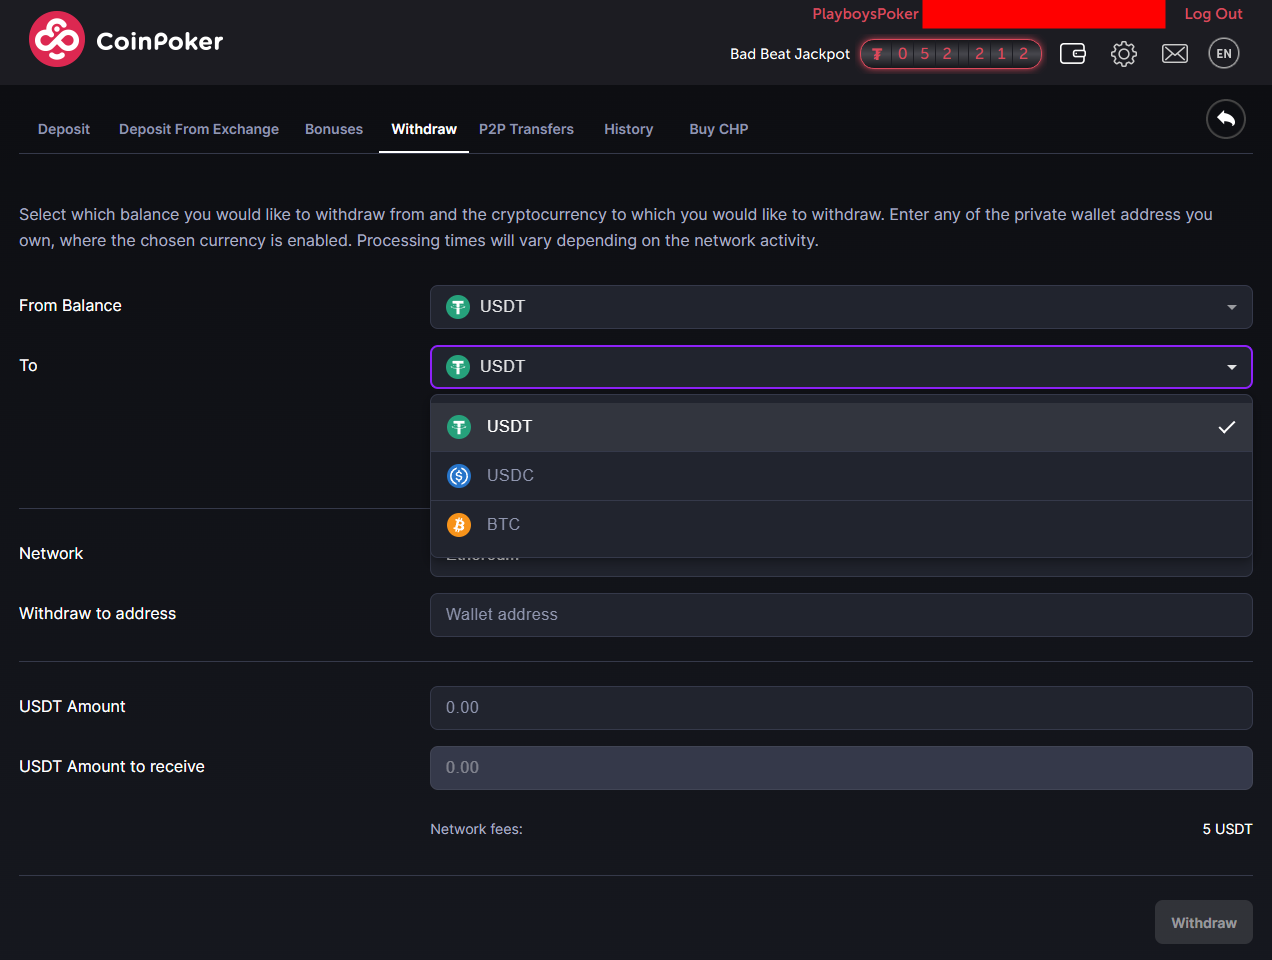Click the Withdraw button
This screenshot has width=1272, height=960.
click(x=1204, y=922)
